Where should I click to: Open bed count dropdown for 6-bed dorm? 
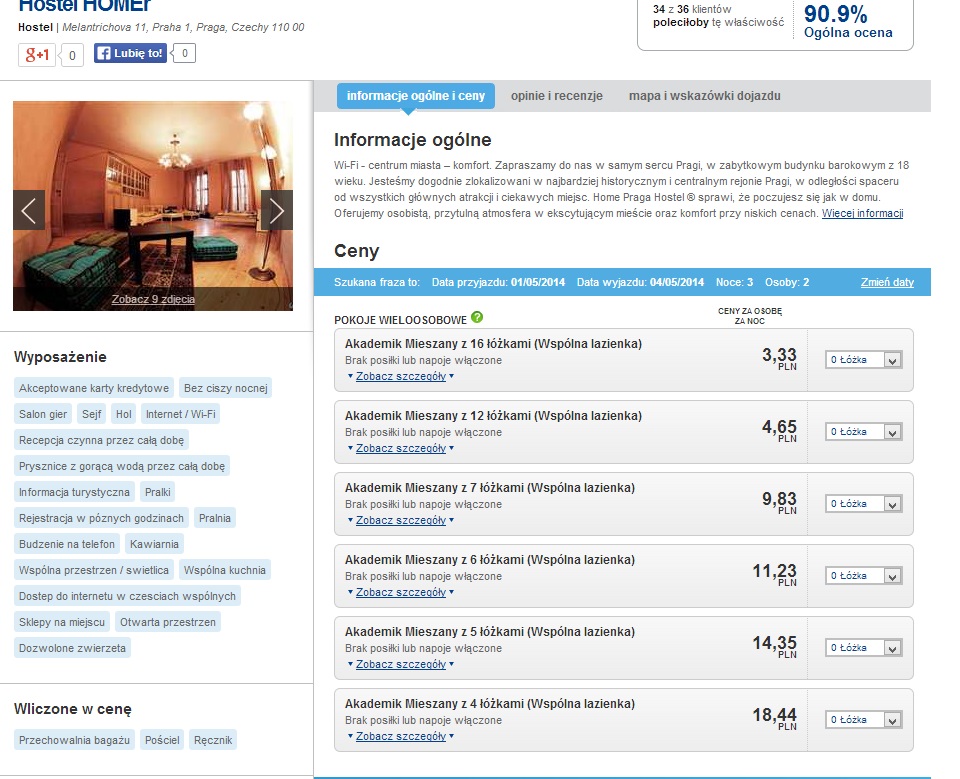[x=863, y=576]
